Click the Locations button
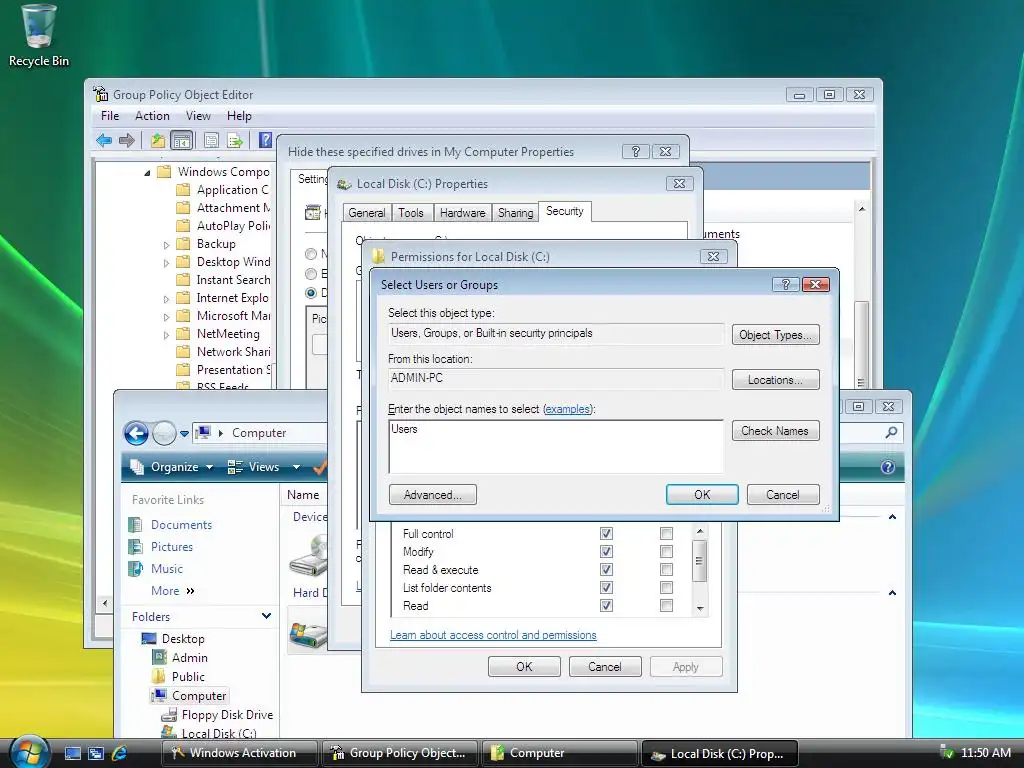Screen dimensions: 1024x768 click(775, 380)
